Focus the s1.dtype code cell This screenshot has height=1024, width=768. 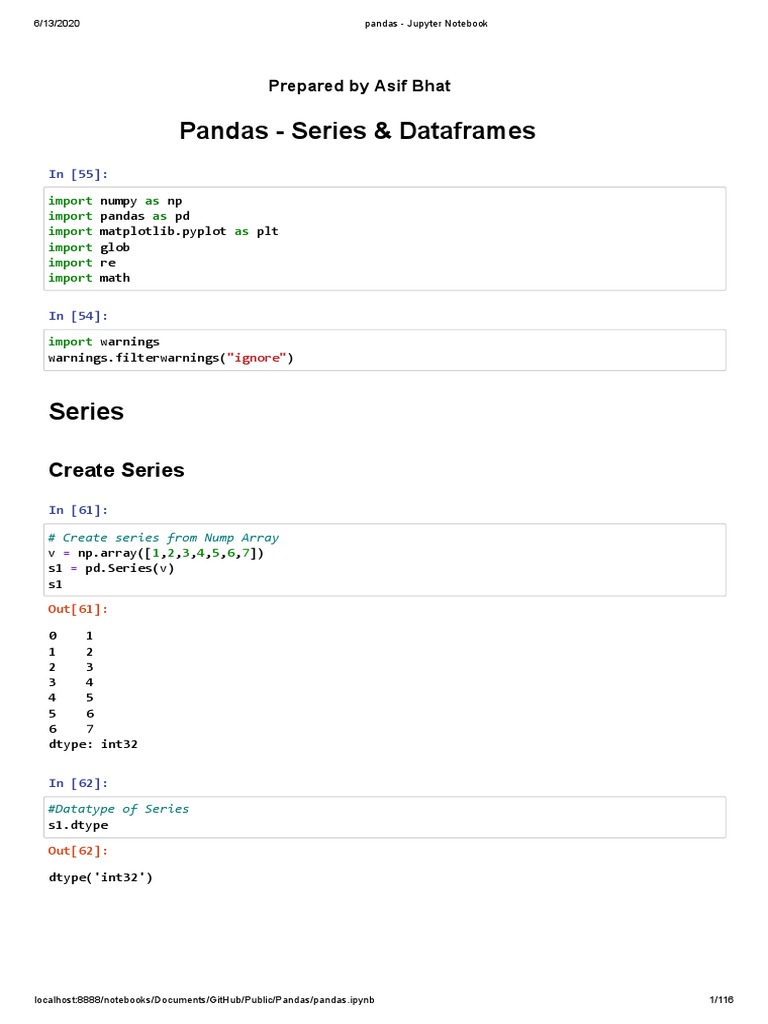point(384,817)
